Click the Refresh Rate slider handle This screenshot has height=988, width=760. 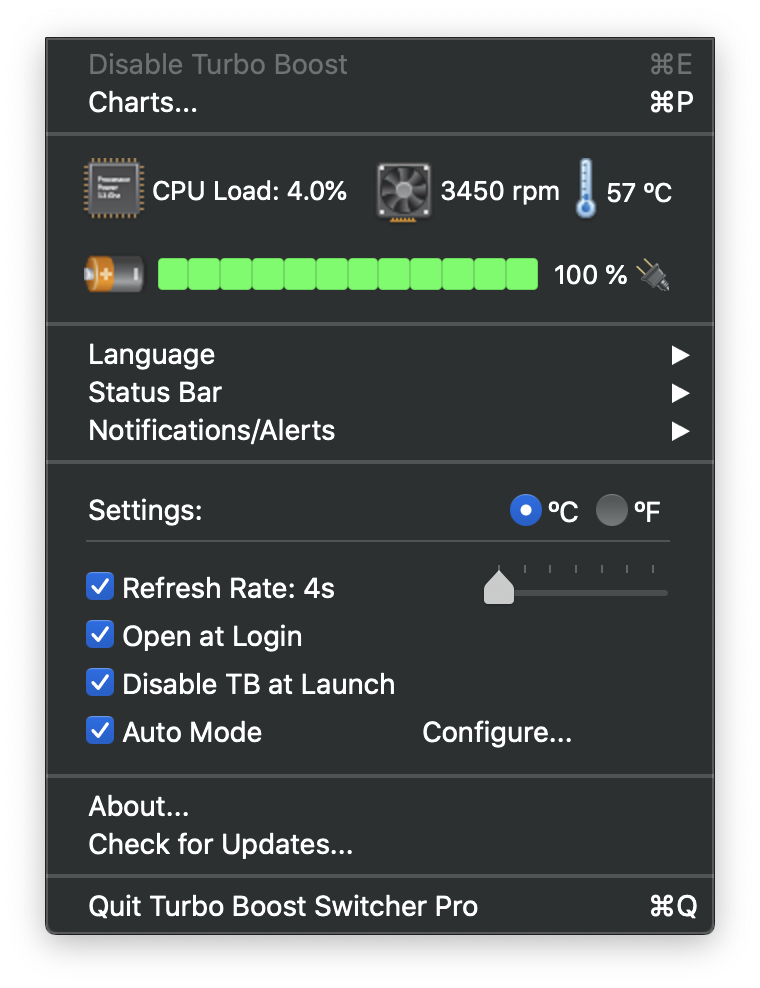498,586
